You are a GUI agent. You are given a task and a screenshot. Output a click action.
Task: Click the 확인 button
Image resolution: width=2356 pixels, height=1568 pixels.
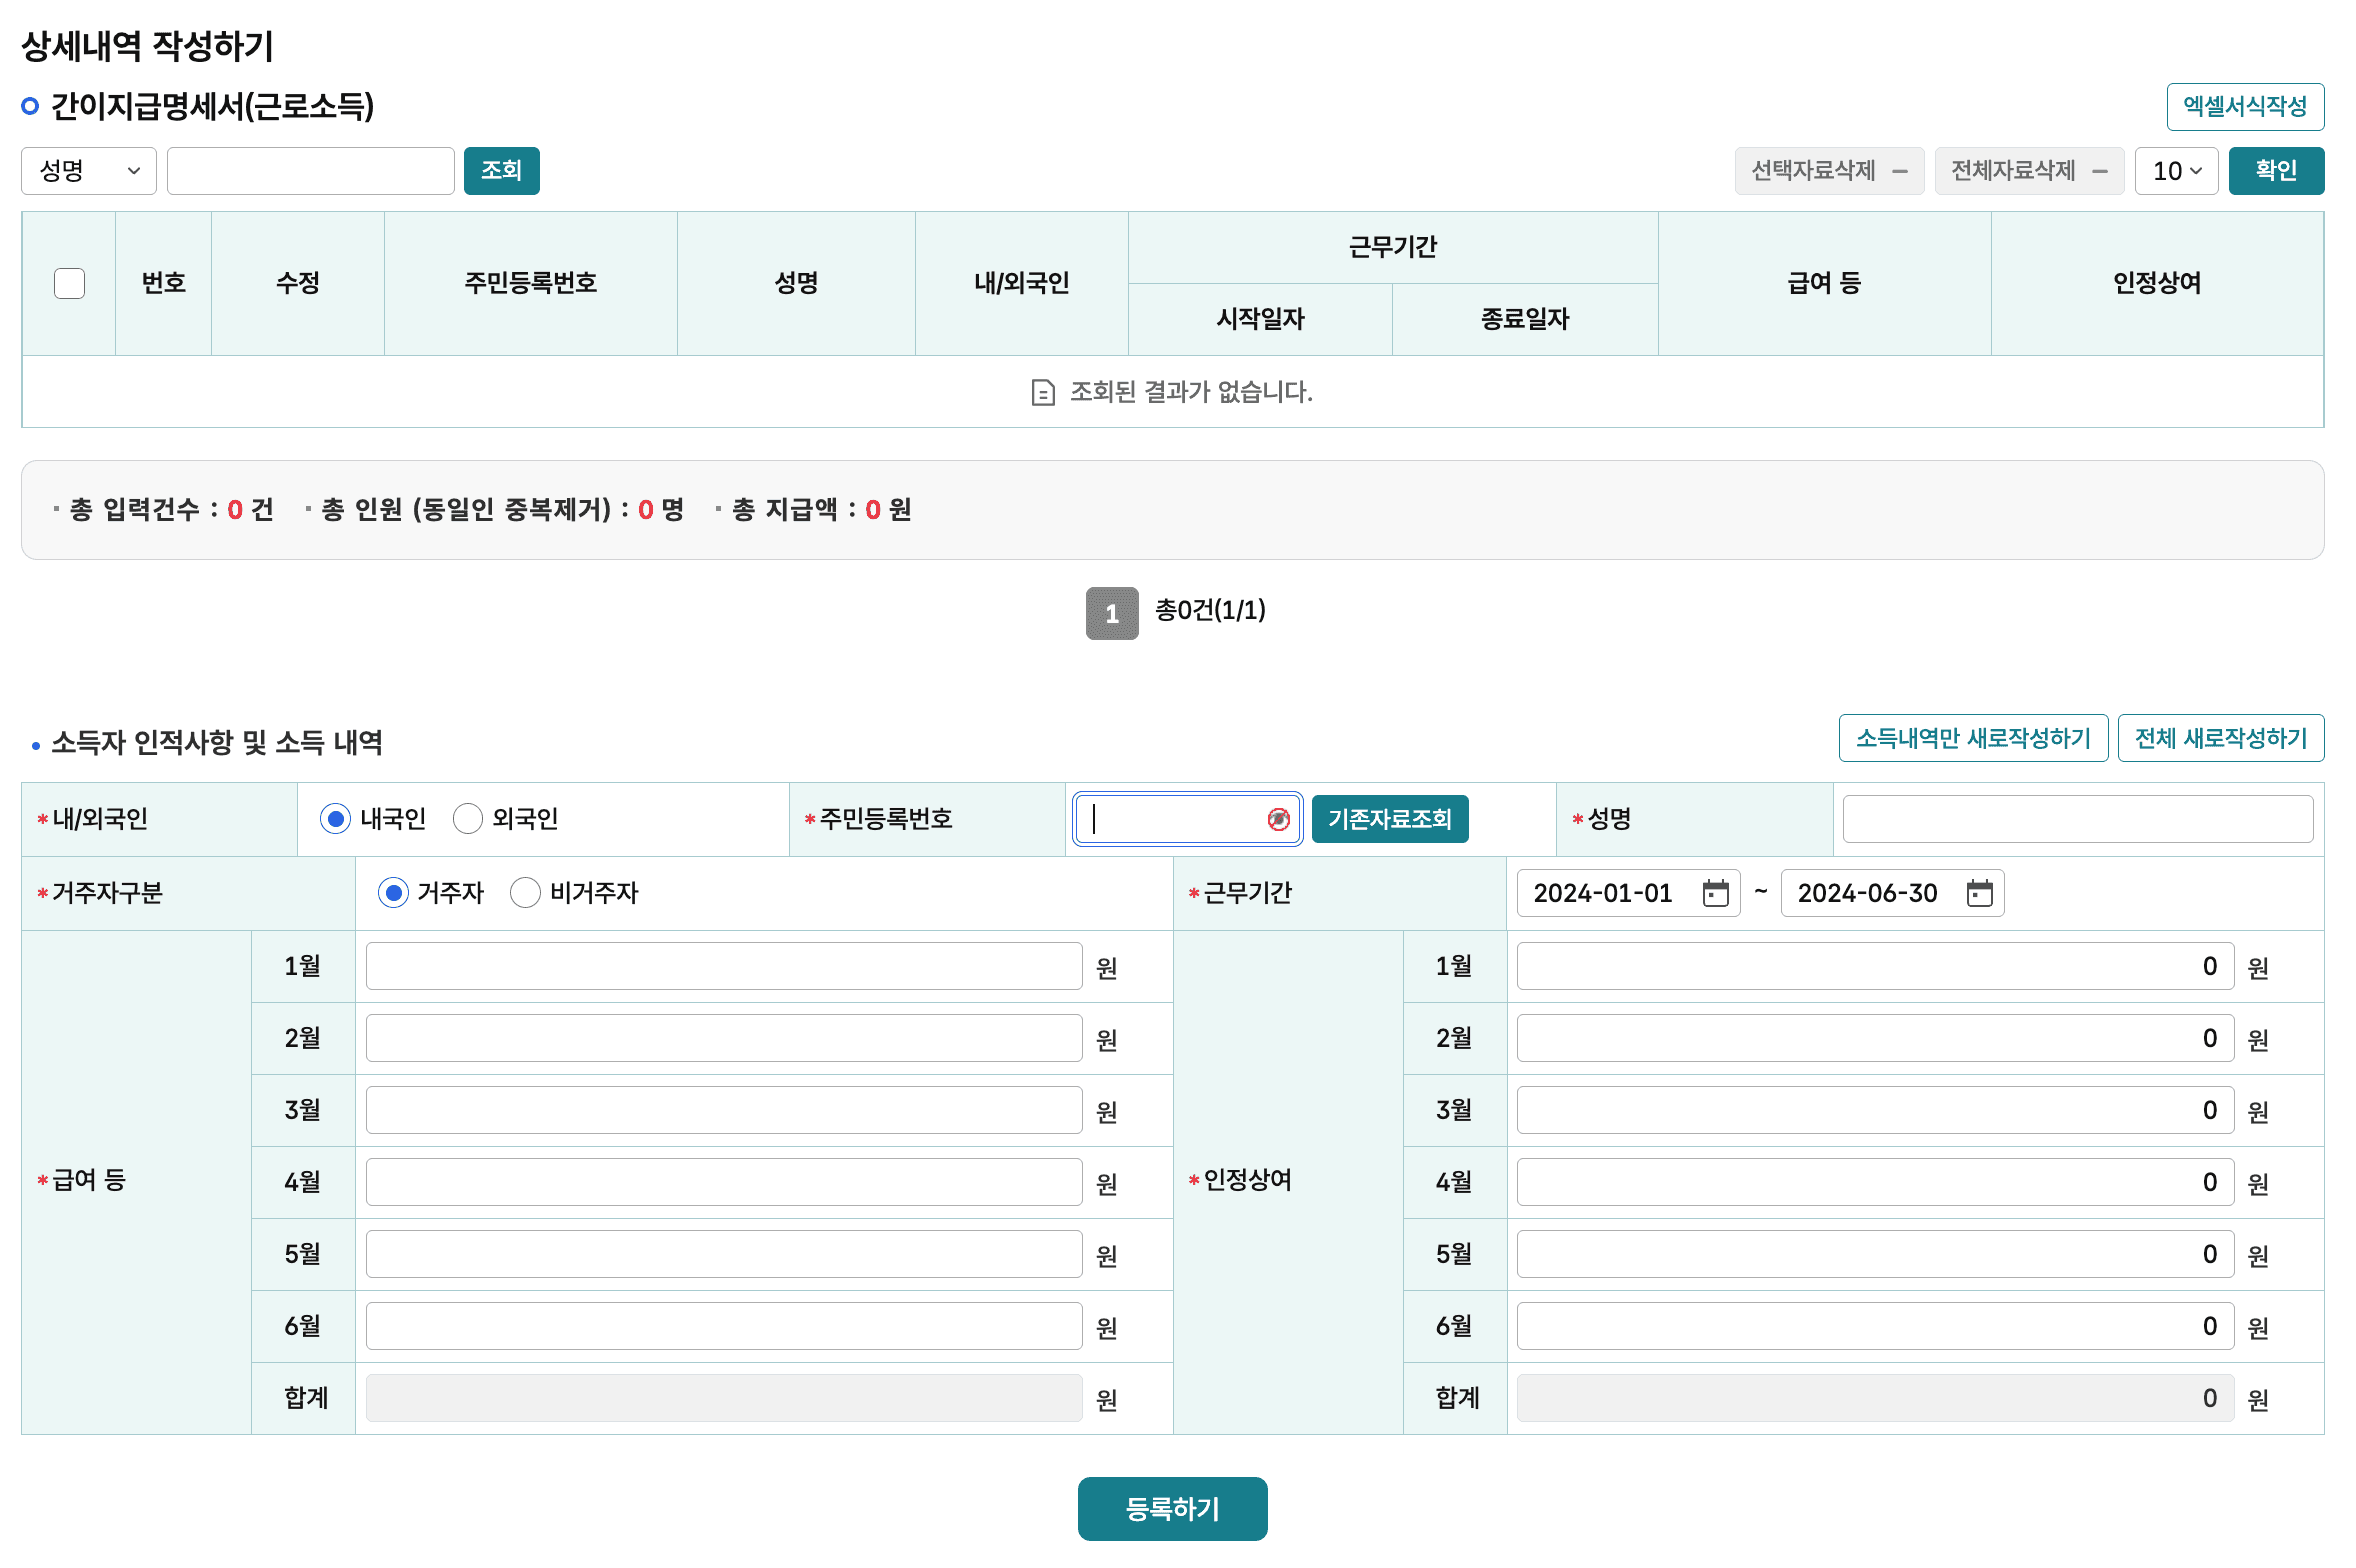2276,171
